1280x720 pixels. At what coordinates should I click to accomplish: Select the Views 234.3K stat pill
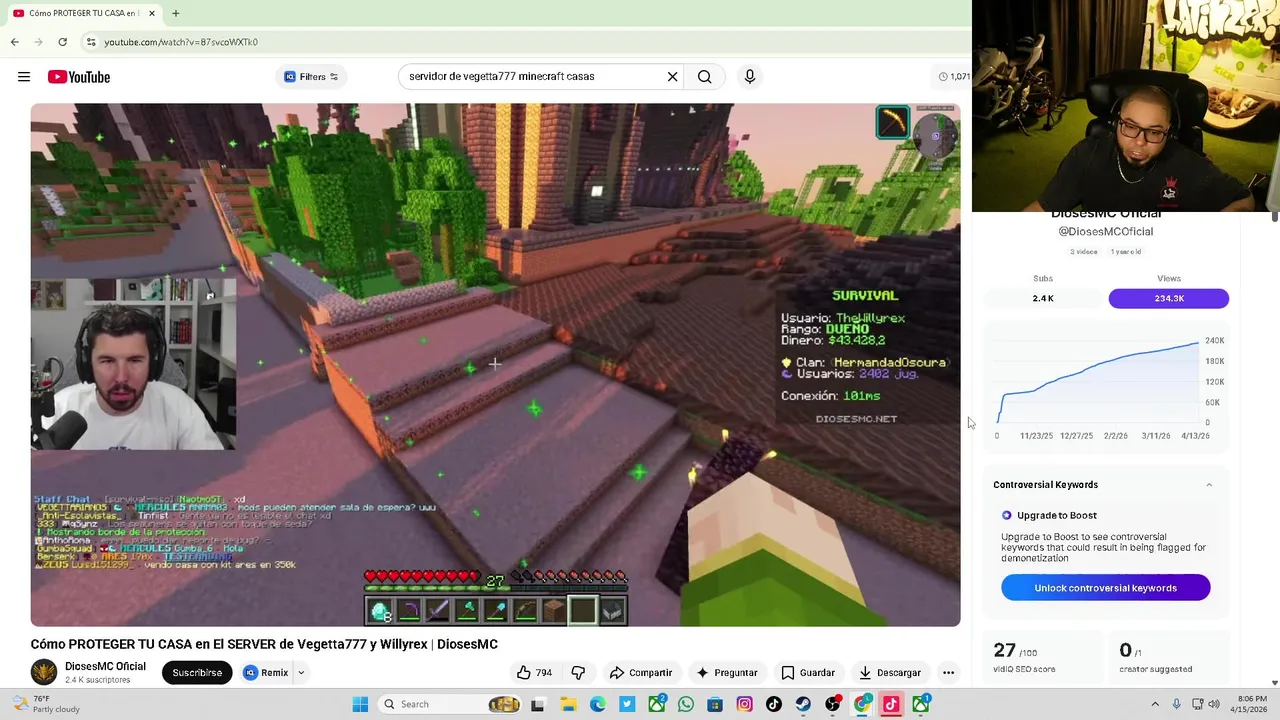tap(1168, 298)
